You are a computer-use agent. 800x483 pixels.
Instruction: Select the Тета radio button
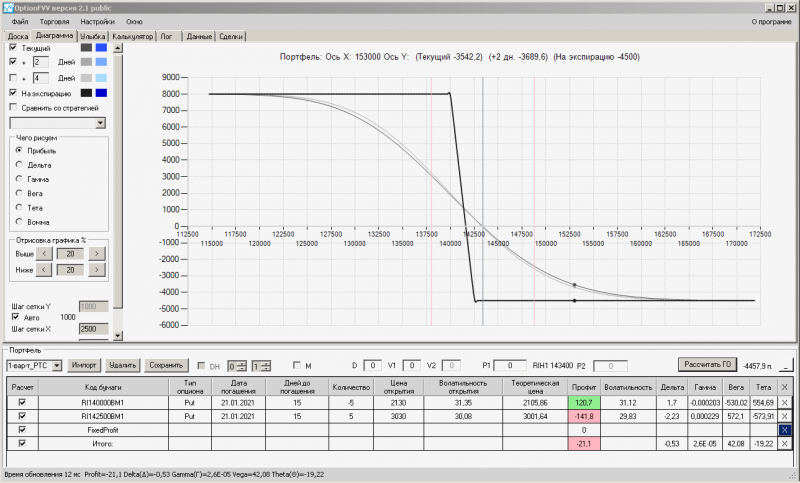pos(19,208)
